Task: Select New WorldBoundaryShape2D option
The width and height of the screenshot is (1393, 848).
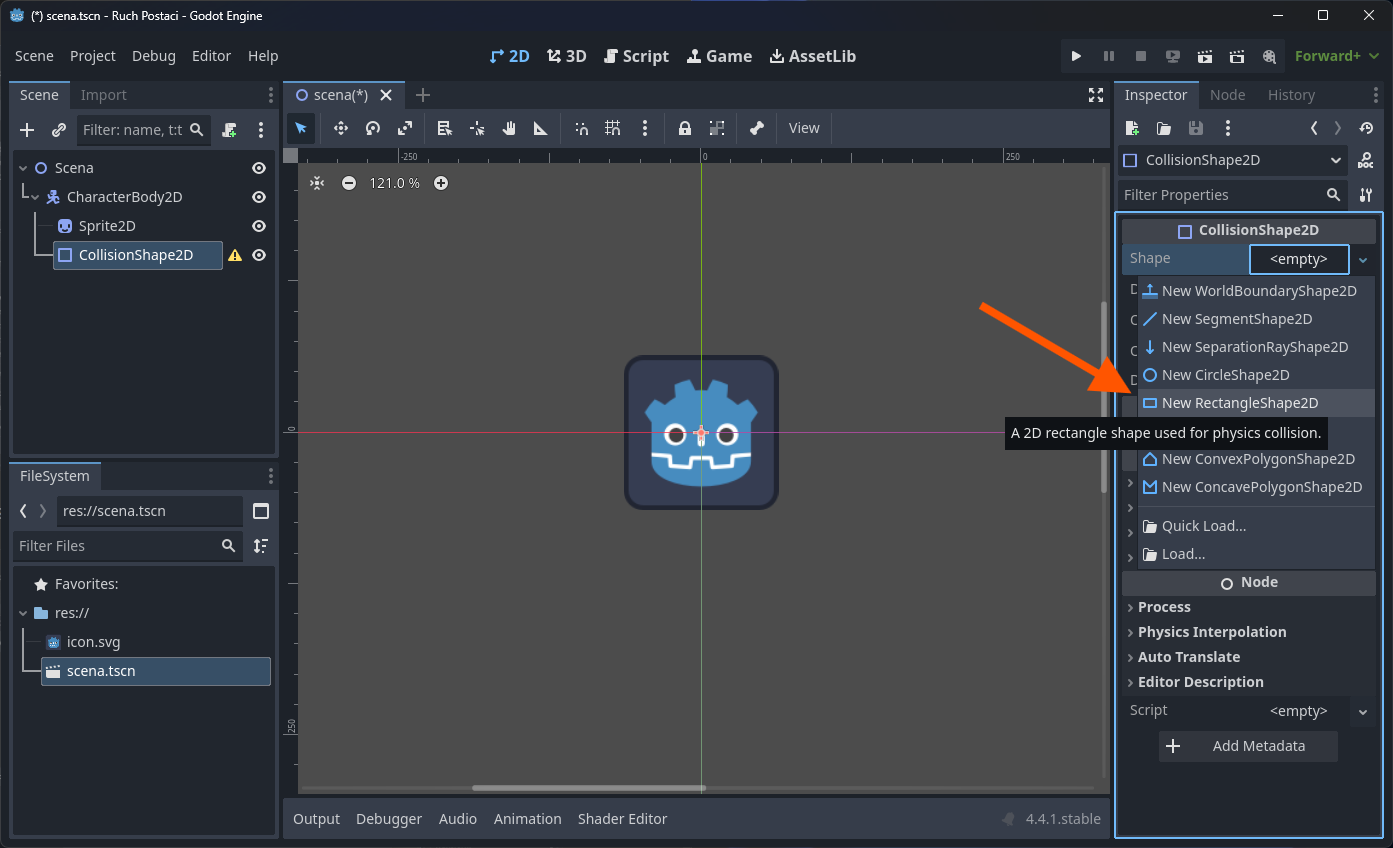Action: point(1257,291)
